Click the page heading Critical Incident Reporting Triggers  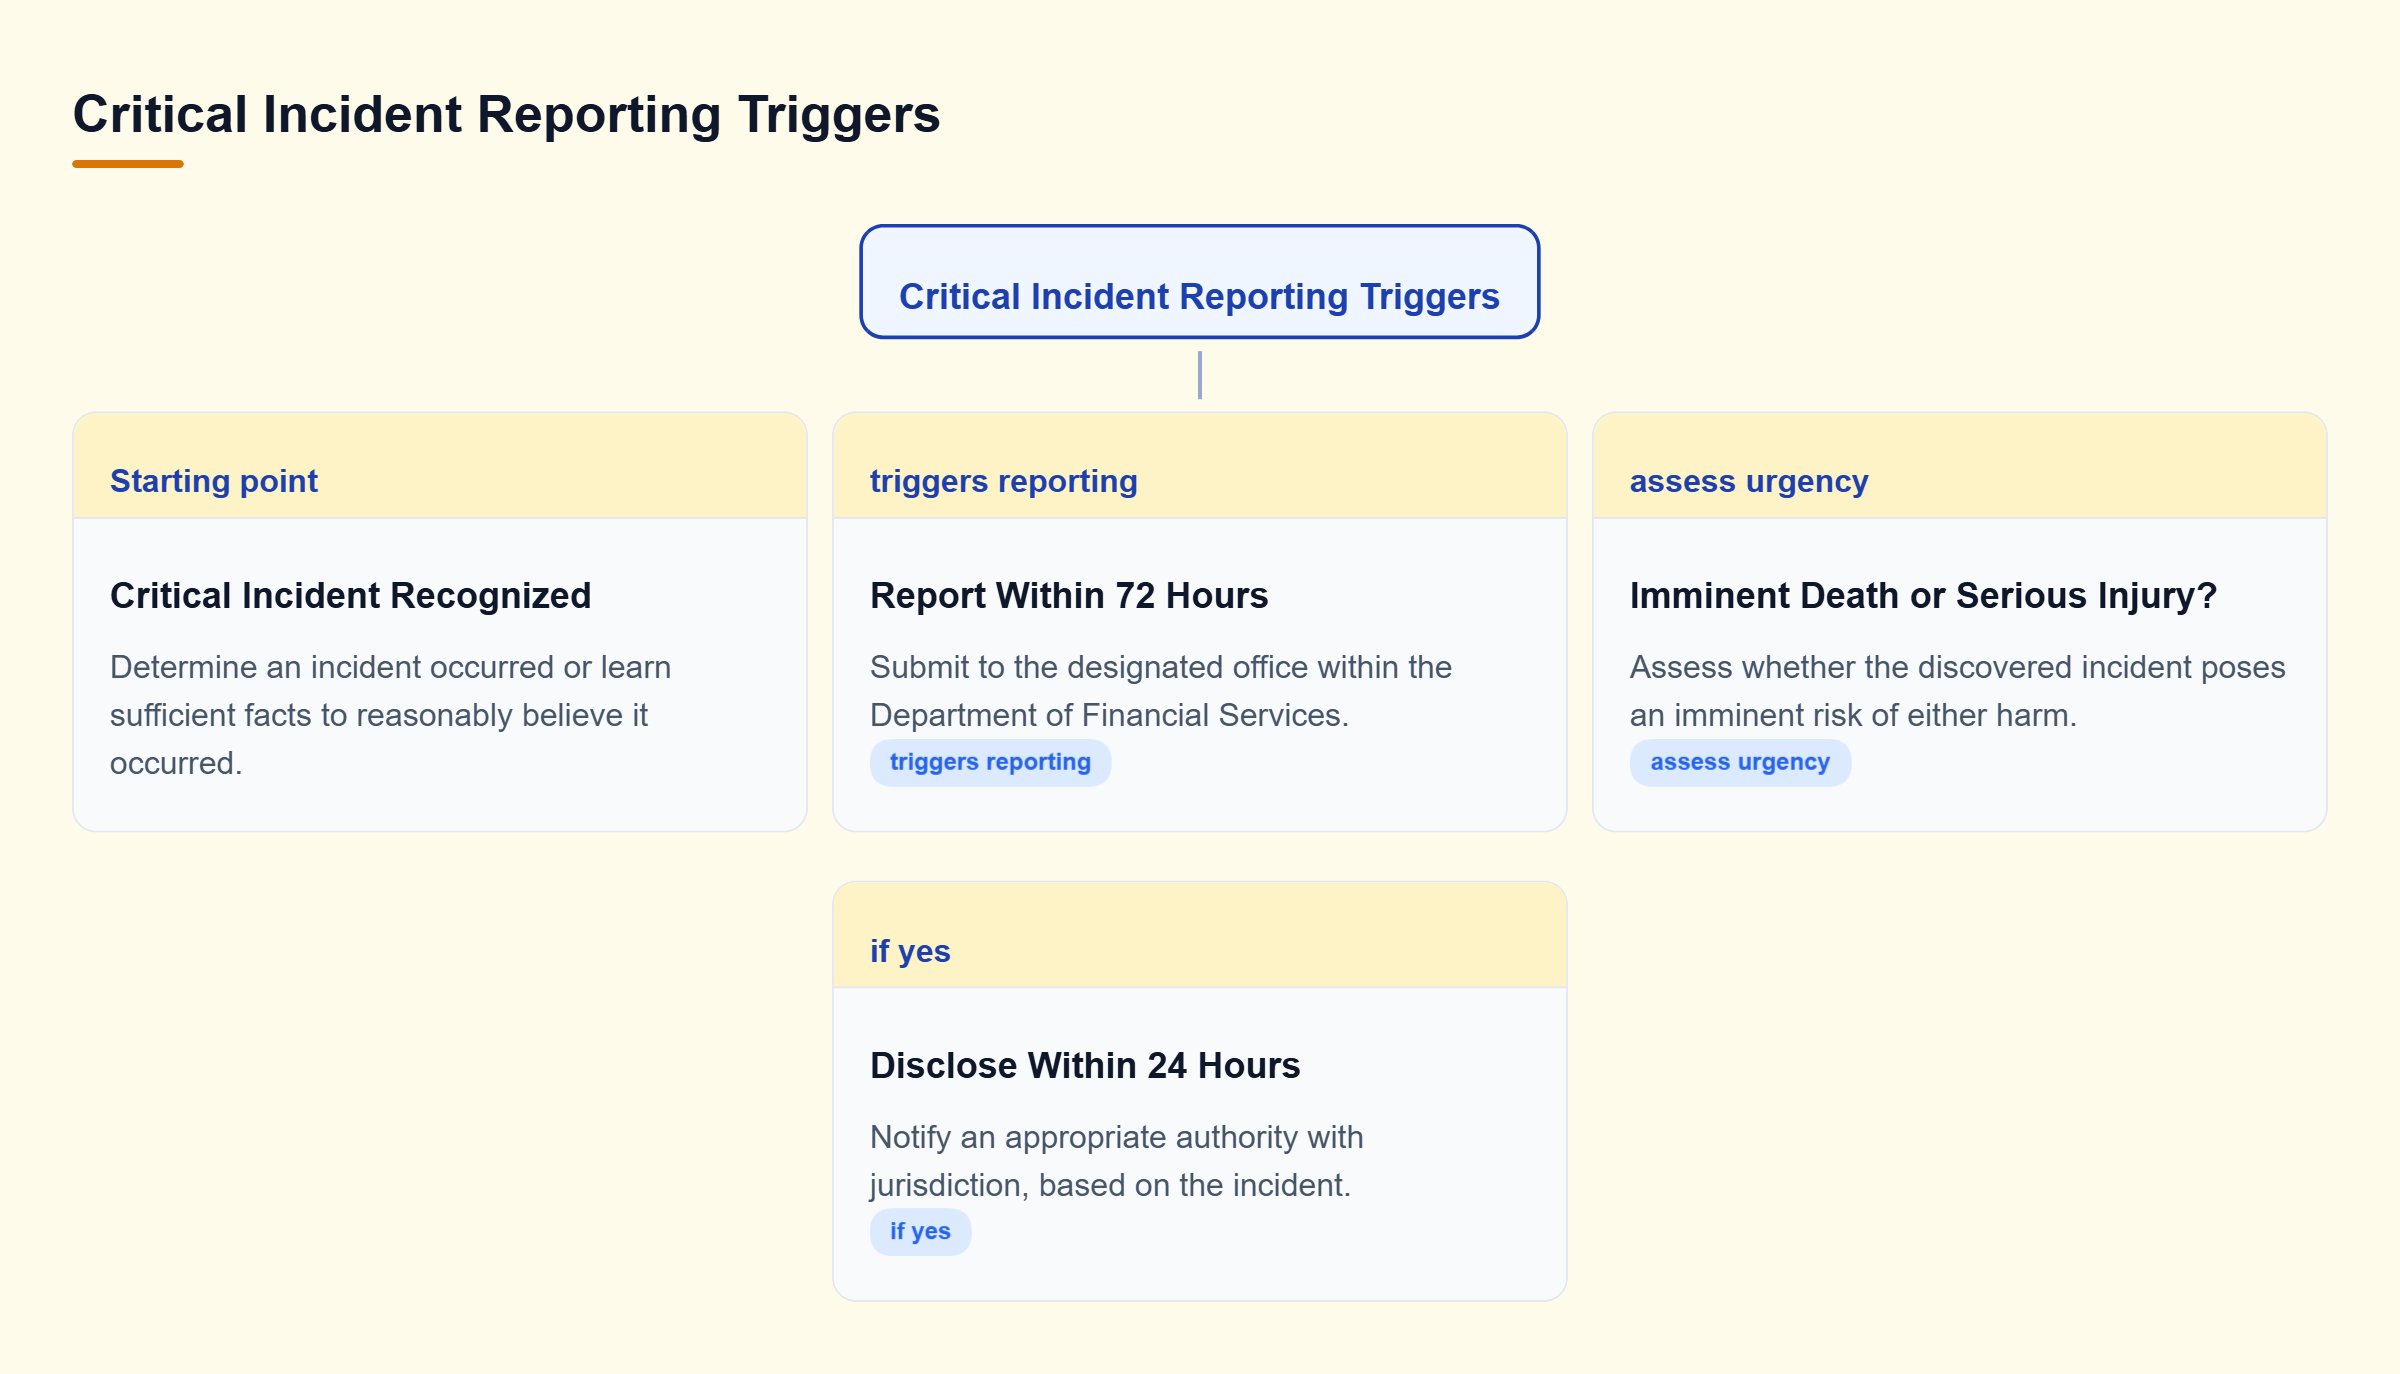tap(506, 114)
